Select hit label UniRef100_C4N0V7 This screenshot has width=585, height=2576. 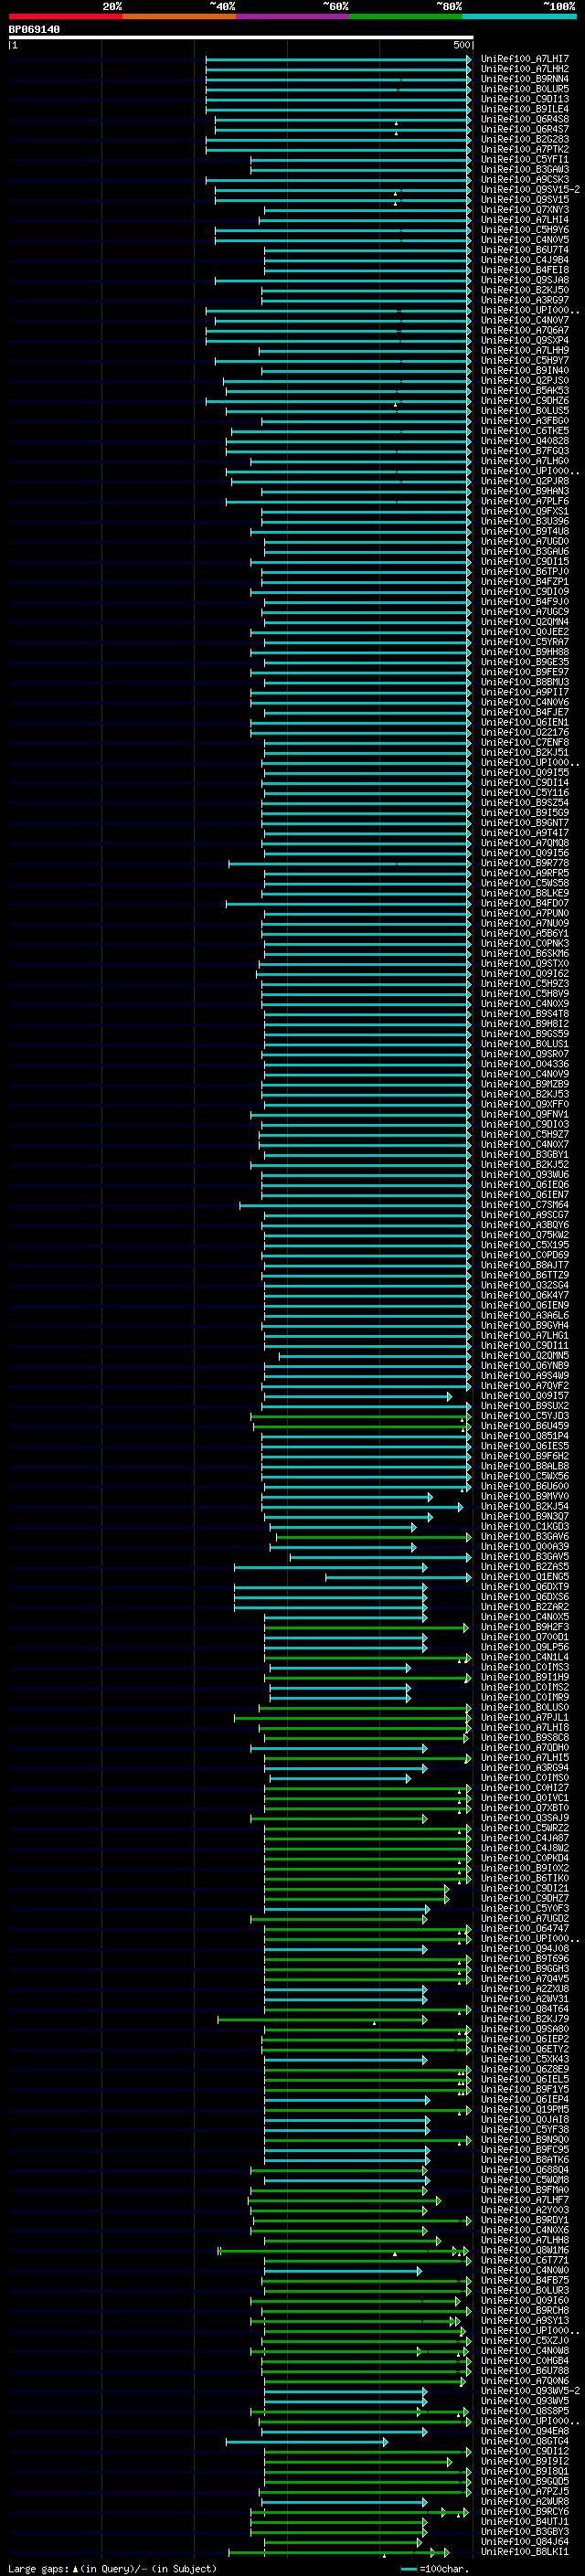point(524,320)
